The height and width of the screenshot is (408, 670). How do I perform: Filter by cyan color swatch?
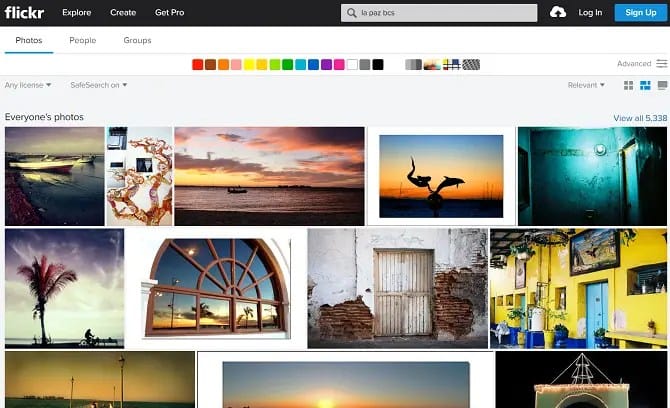300,65
